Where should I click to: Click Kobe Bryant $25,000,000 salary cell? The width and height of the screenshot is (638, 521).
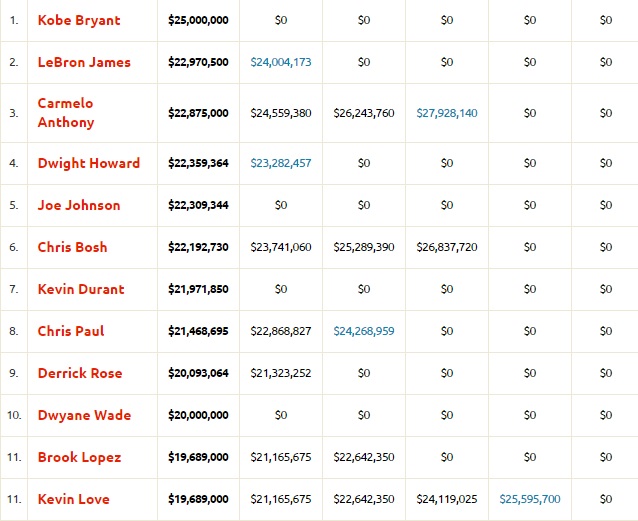click(x=198, y=20)
